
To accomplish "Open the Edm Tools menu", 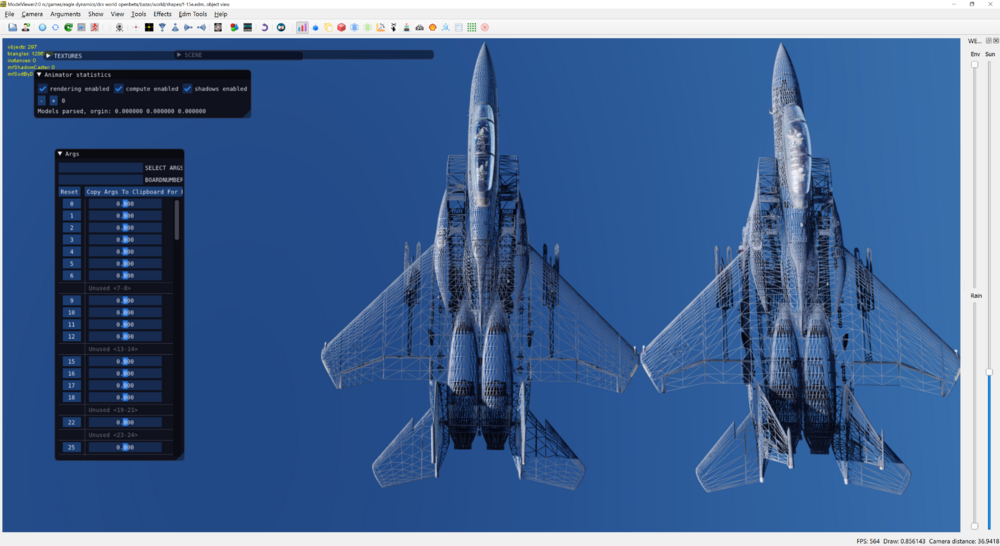I will pyautogui.click(x=193, y=14).
